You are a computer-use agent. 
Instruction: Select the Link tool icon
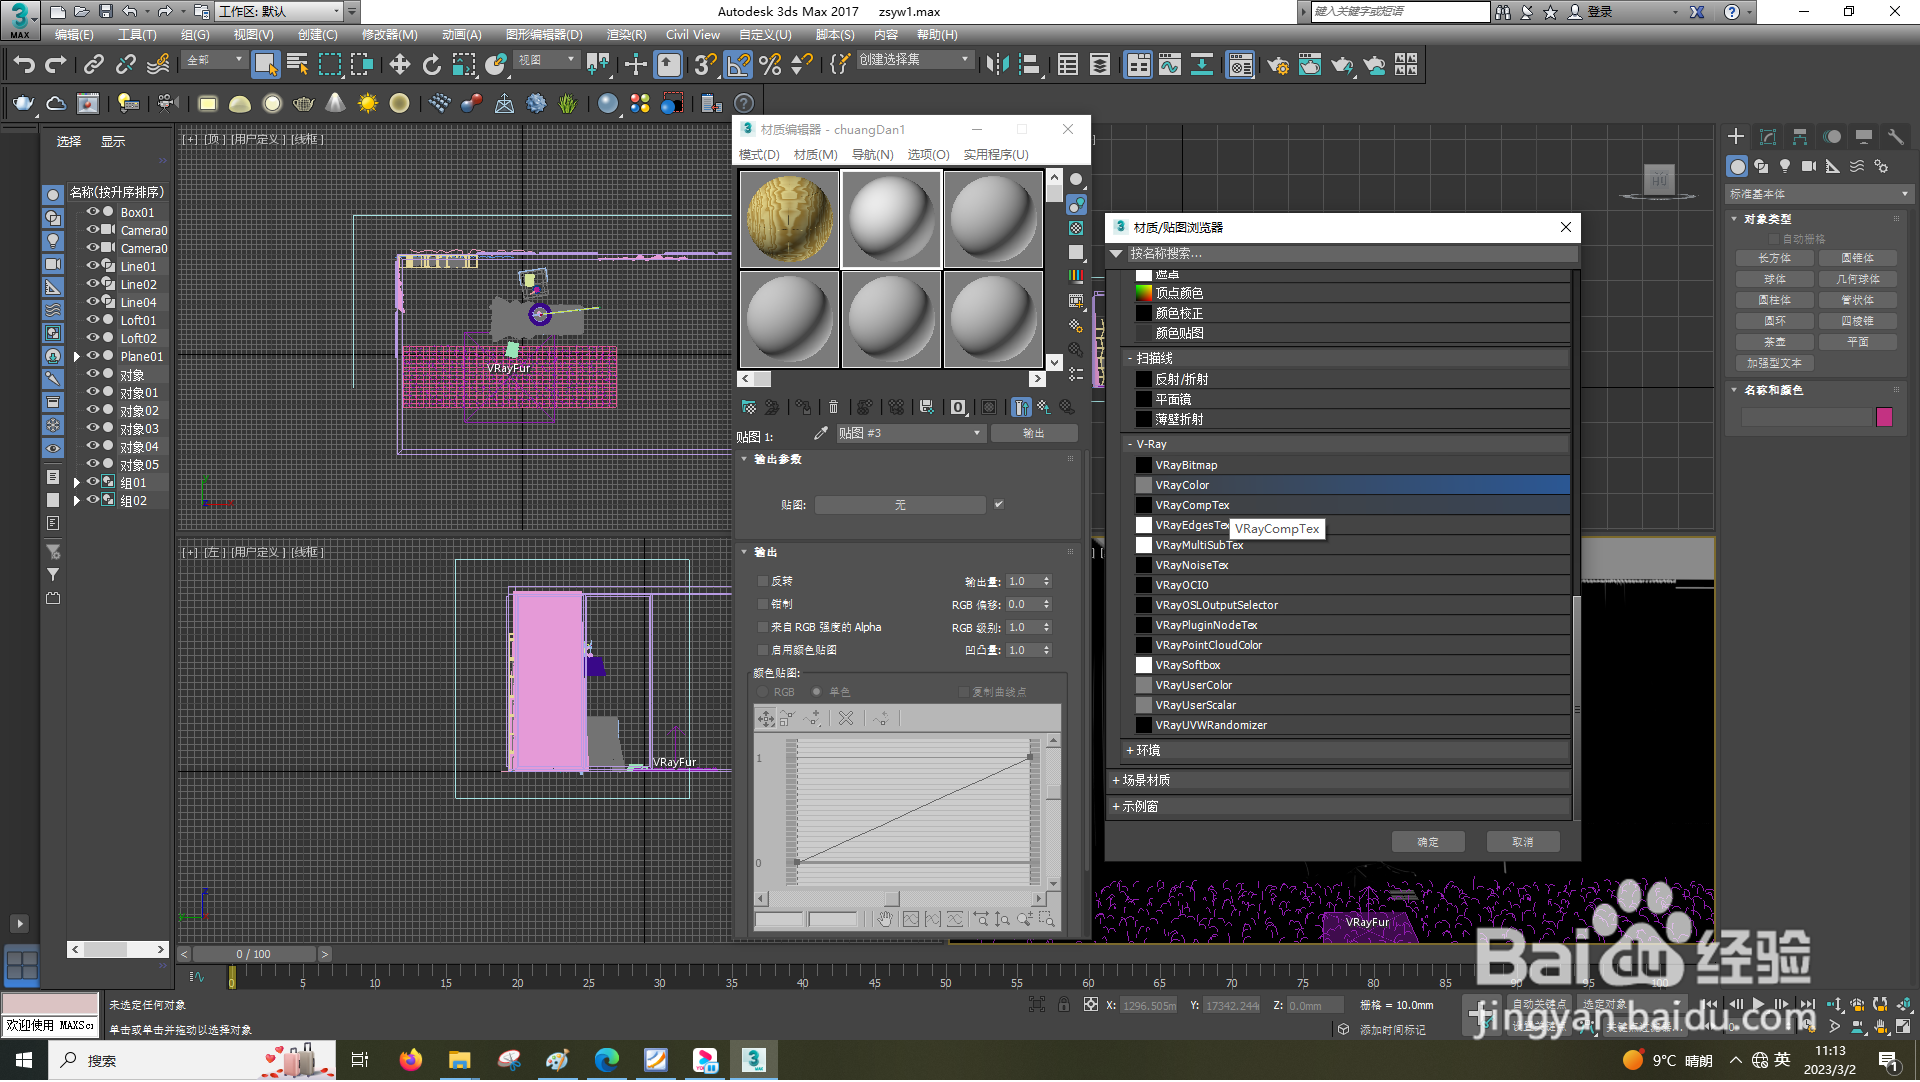click(x=94, y=65)
